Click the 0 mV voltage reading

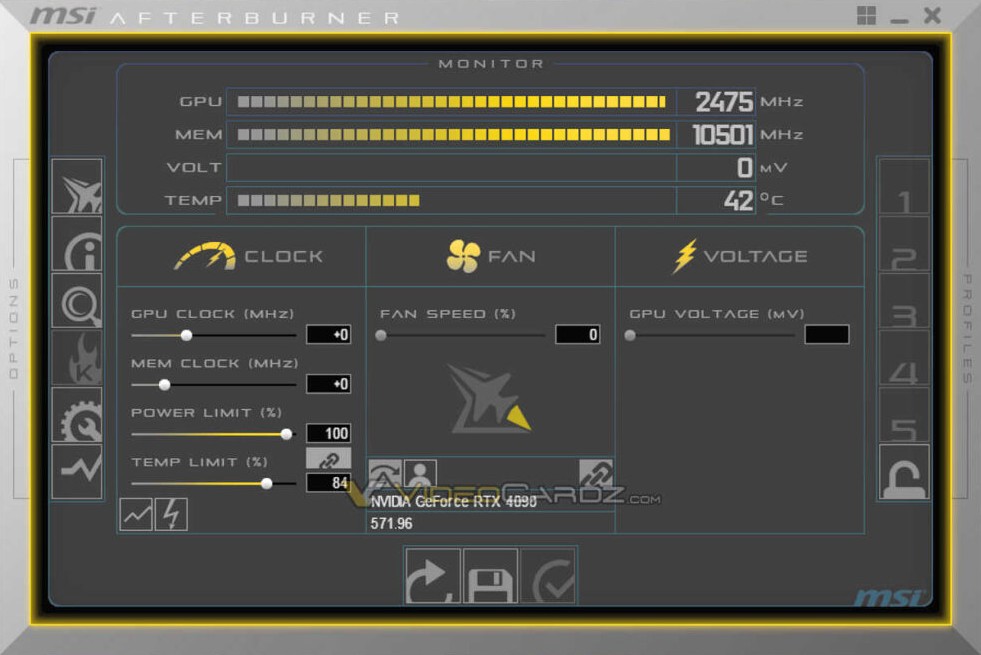(744, 168)
